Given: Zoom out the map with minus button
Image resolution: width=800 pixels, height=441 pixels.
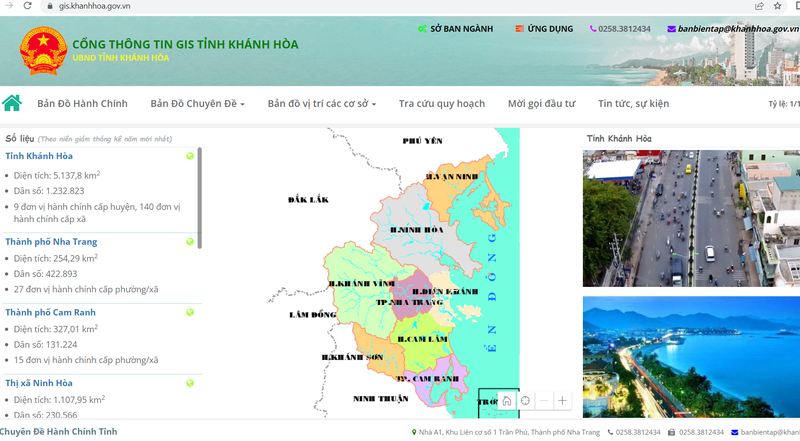Looking at the screenshot, I should (544, 401).
